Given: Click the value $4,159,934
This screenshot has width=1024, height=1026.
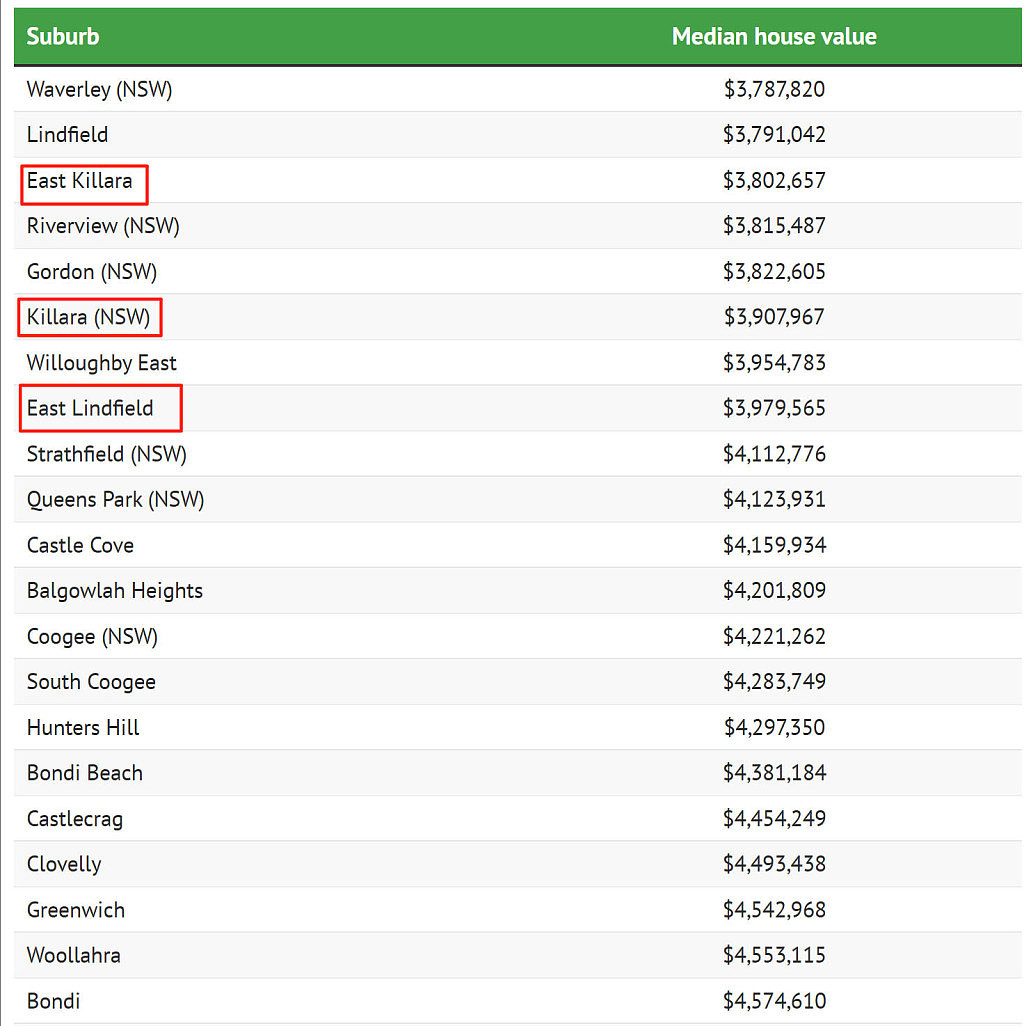Looking at the screenshot, I should point(774,545).
